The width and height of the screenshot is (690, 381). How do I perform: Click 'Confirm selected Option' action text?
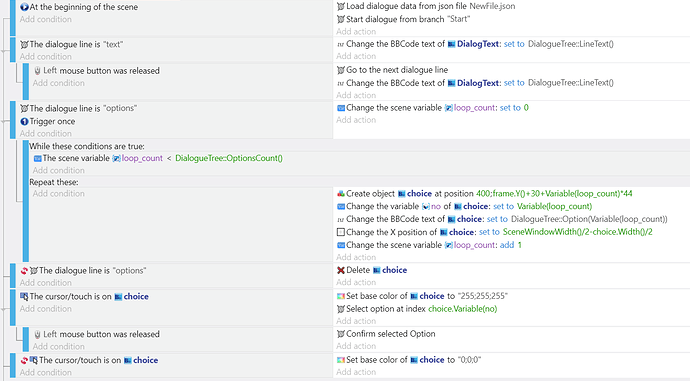[x=391, y=334]
